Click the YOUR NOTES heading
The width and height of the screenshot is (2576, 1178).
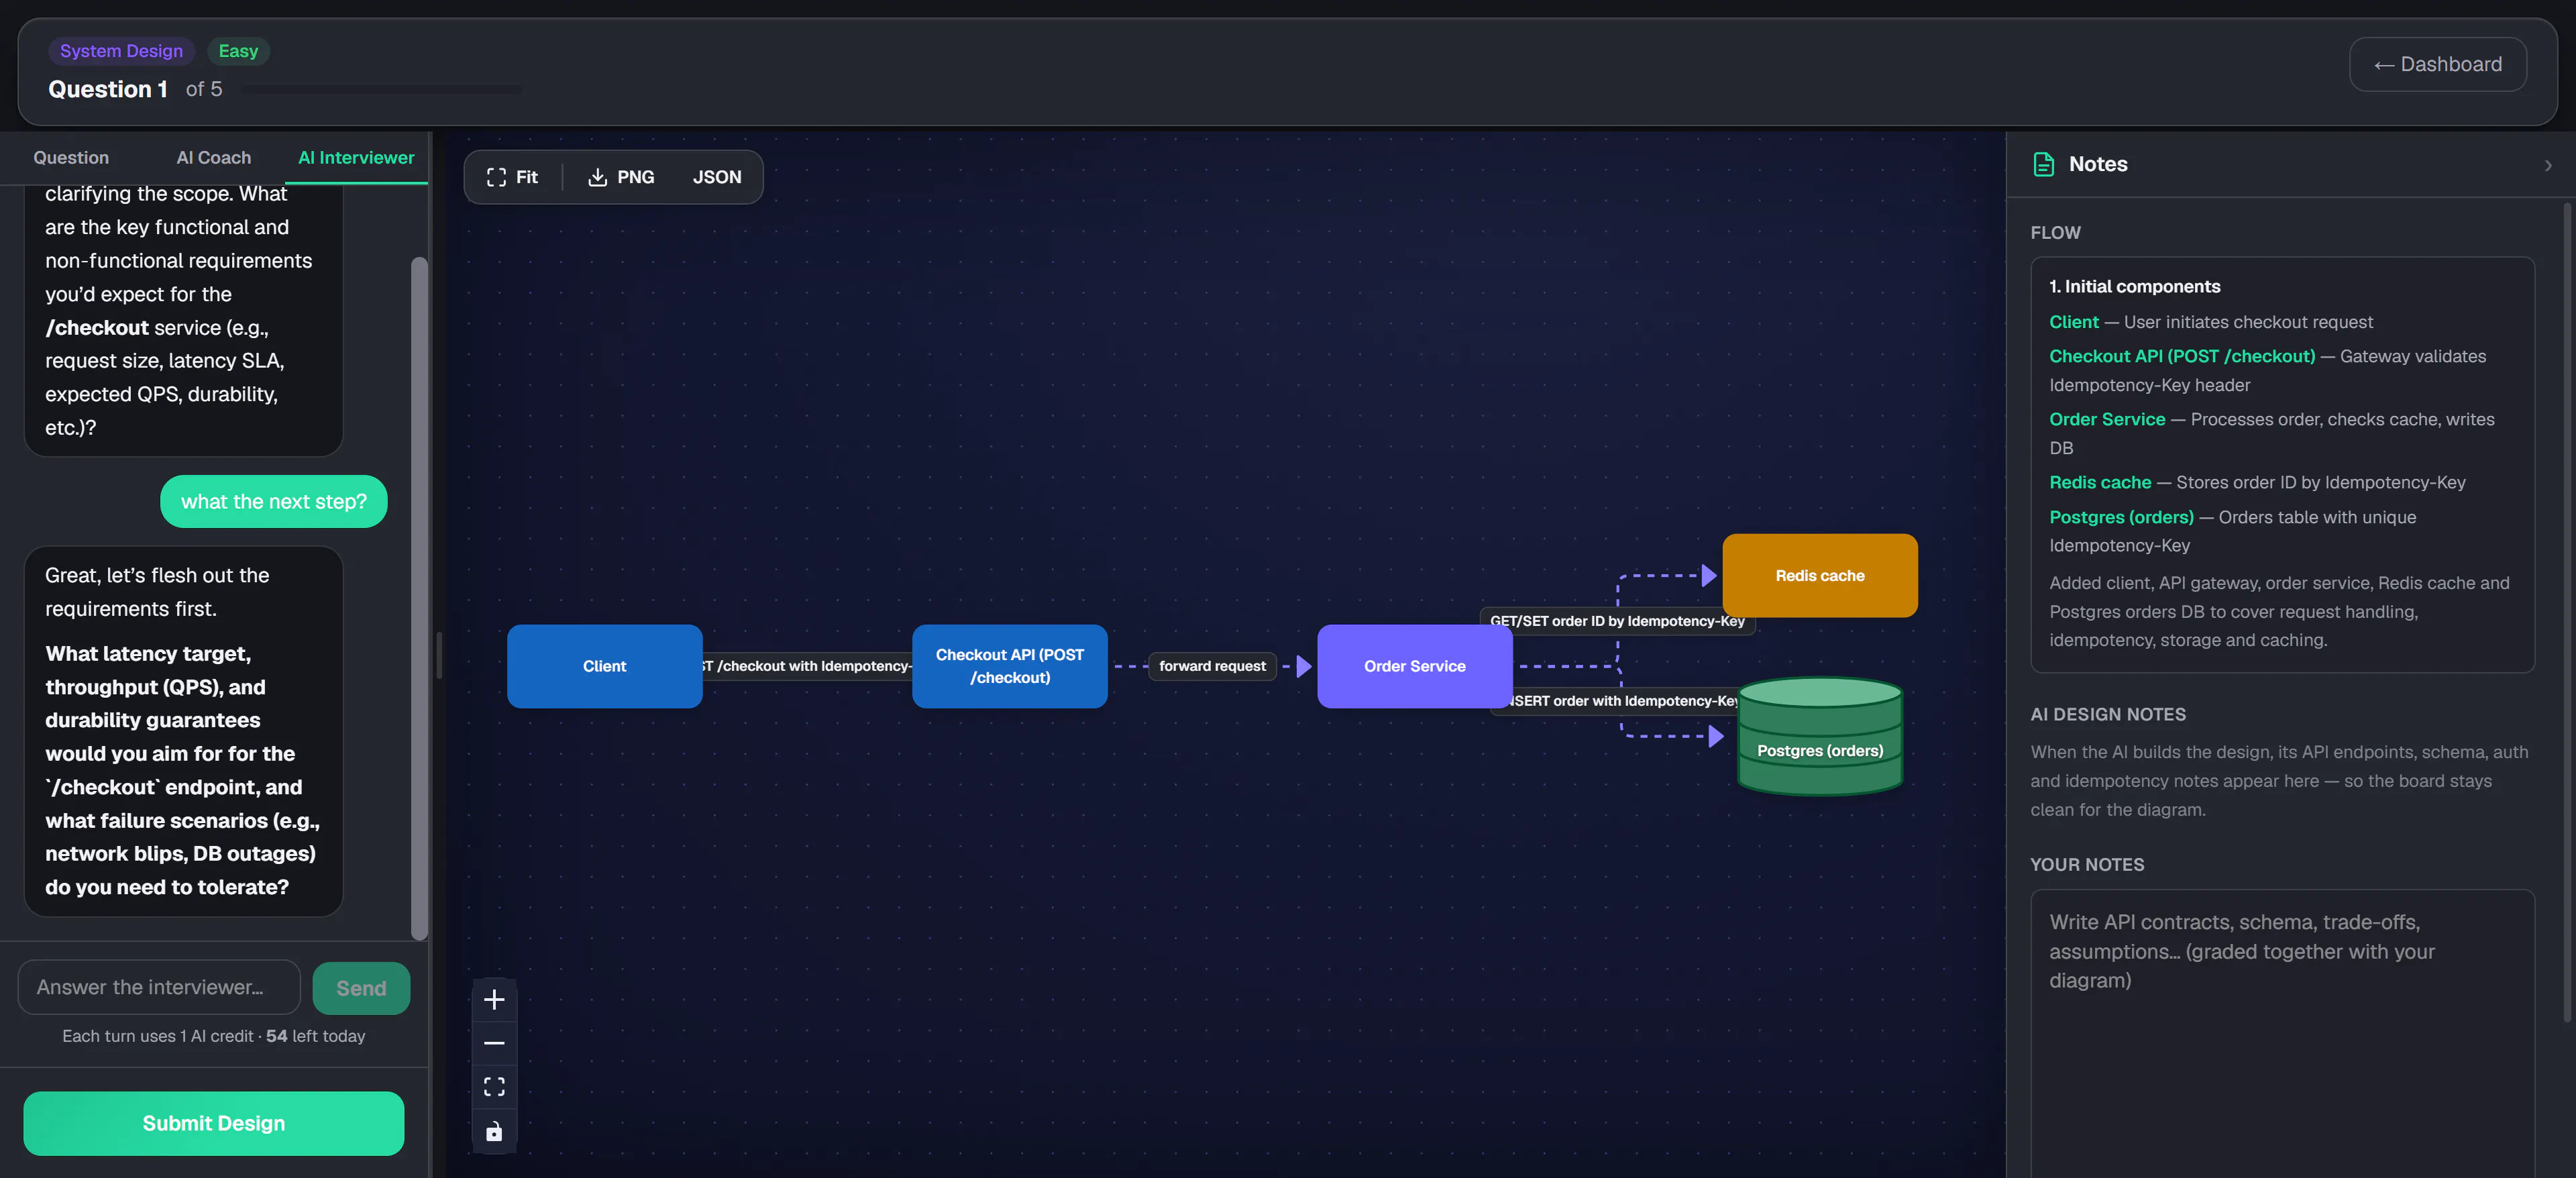(2087, 864)
